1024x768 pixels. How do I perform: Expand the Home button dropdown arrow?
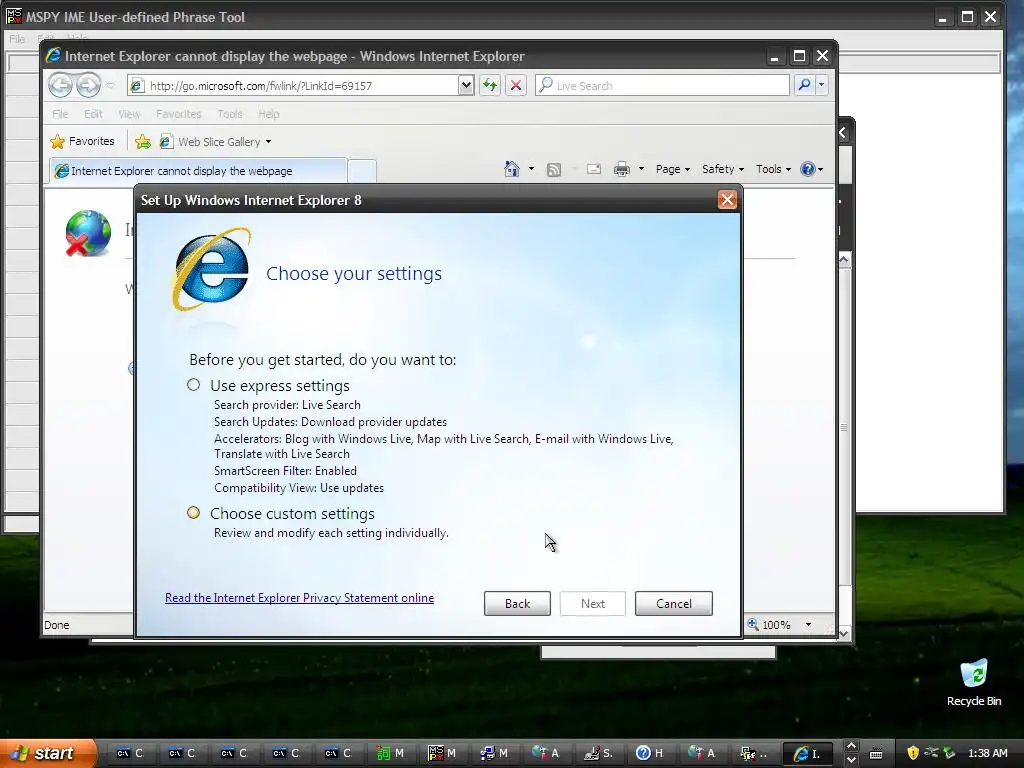point(531,169)
